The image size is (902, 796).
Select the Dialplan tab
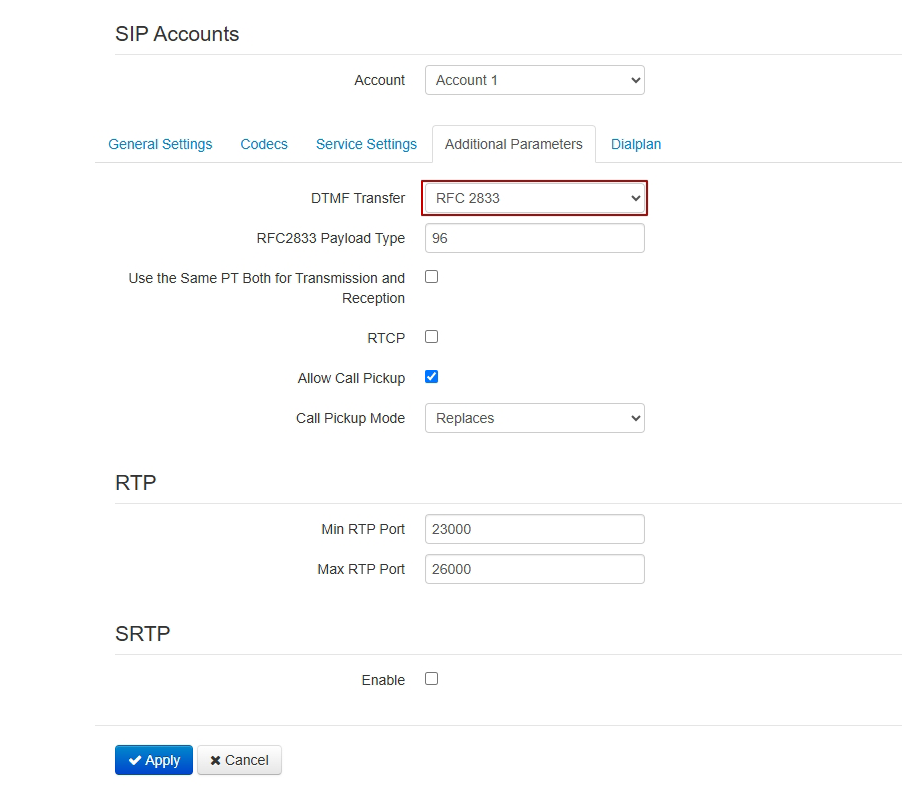[636, 144]
